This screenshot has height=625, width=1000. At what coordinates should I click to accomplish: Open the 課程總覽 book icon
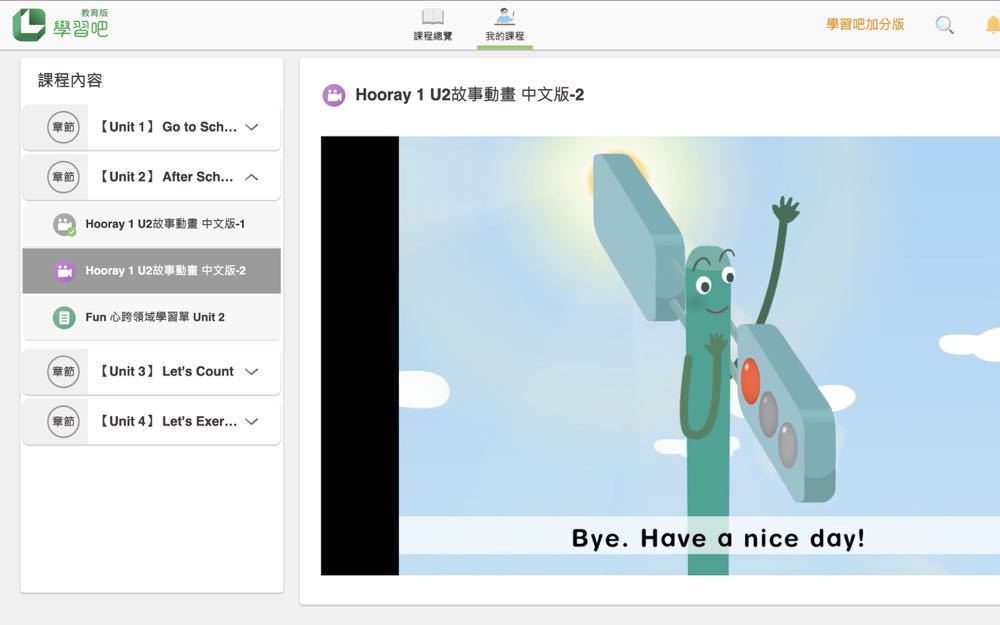(x=433, y=16)
